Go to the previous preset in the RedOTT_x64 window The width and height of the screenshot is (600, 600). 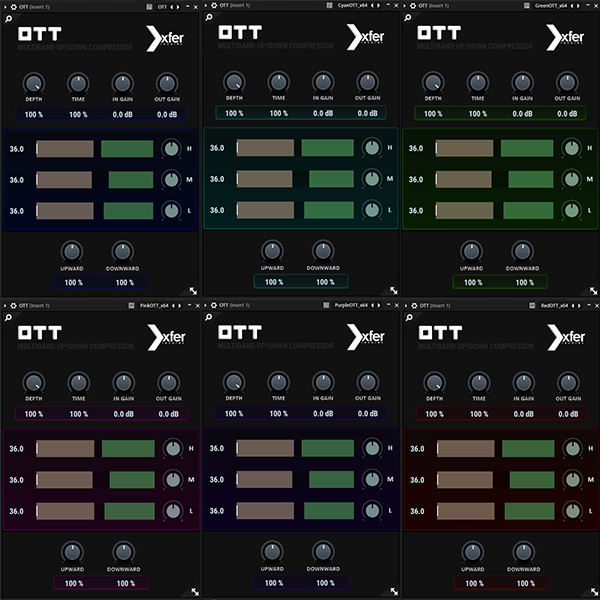pos(573,305)
